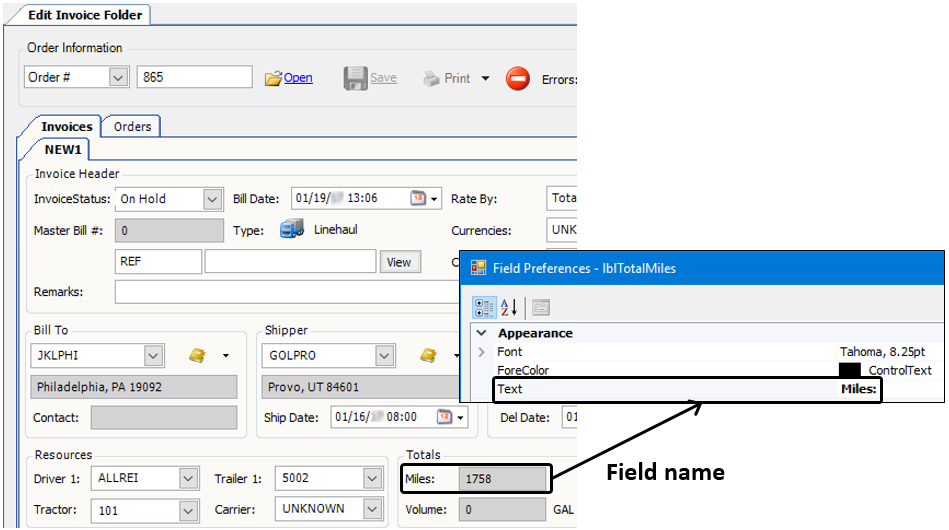Screen dimensions: 949x530
Task: Switch to Categorized view in Field Preferences
Action: tap(484, 307)
